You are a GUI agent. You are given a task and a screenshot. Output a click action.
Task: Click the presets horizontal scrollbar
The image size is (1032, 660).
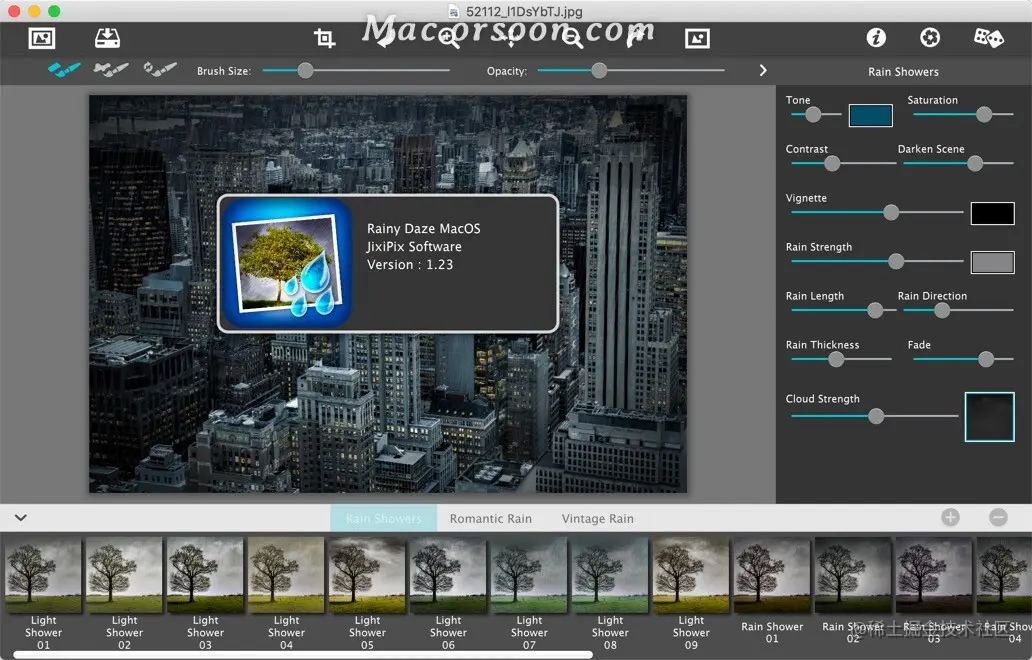pyautogui.click(x=303, y=655)
